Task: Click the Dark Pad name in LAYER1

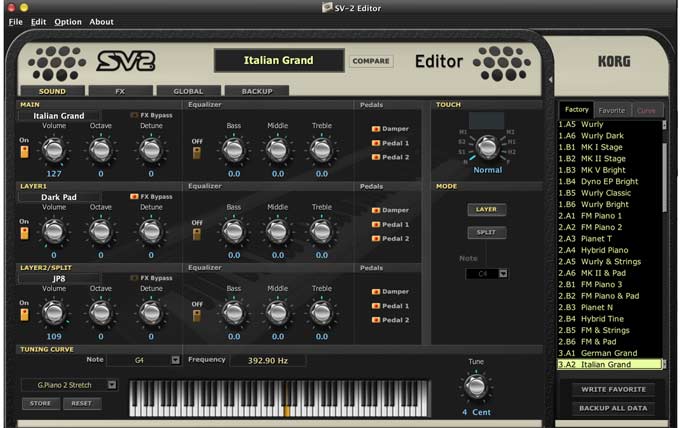Action: (59, 197)
